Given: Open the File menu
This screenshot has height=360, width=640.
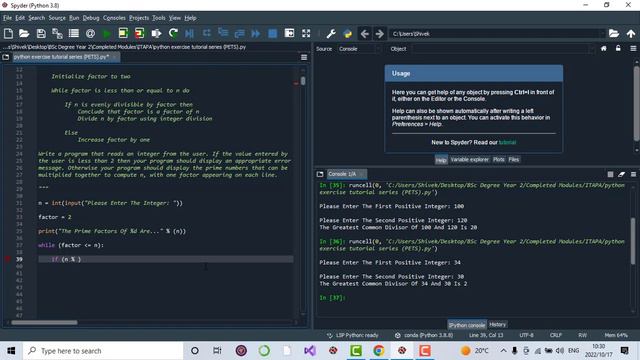Looking at the screenshot, I should tap(7, 18).
